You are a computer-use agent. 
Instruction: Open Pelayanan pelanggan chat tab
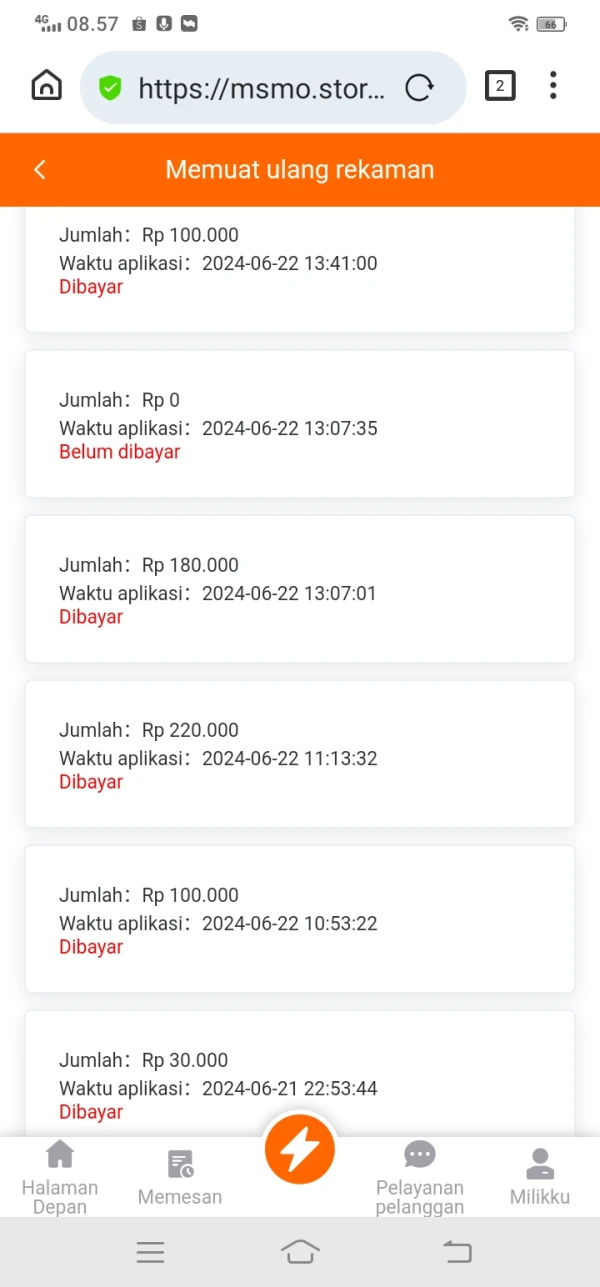coord(420,1177)
